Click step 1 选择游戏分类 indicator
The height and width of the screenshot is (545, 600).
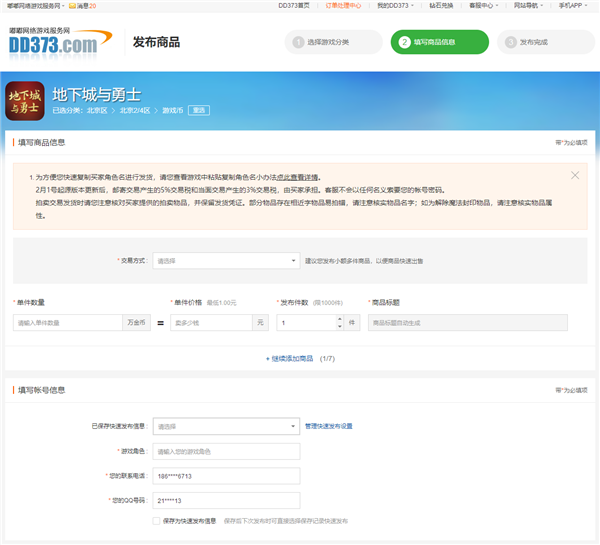[x=333, y=42]
